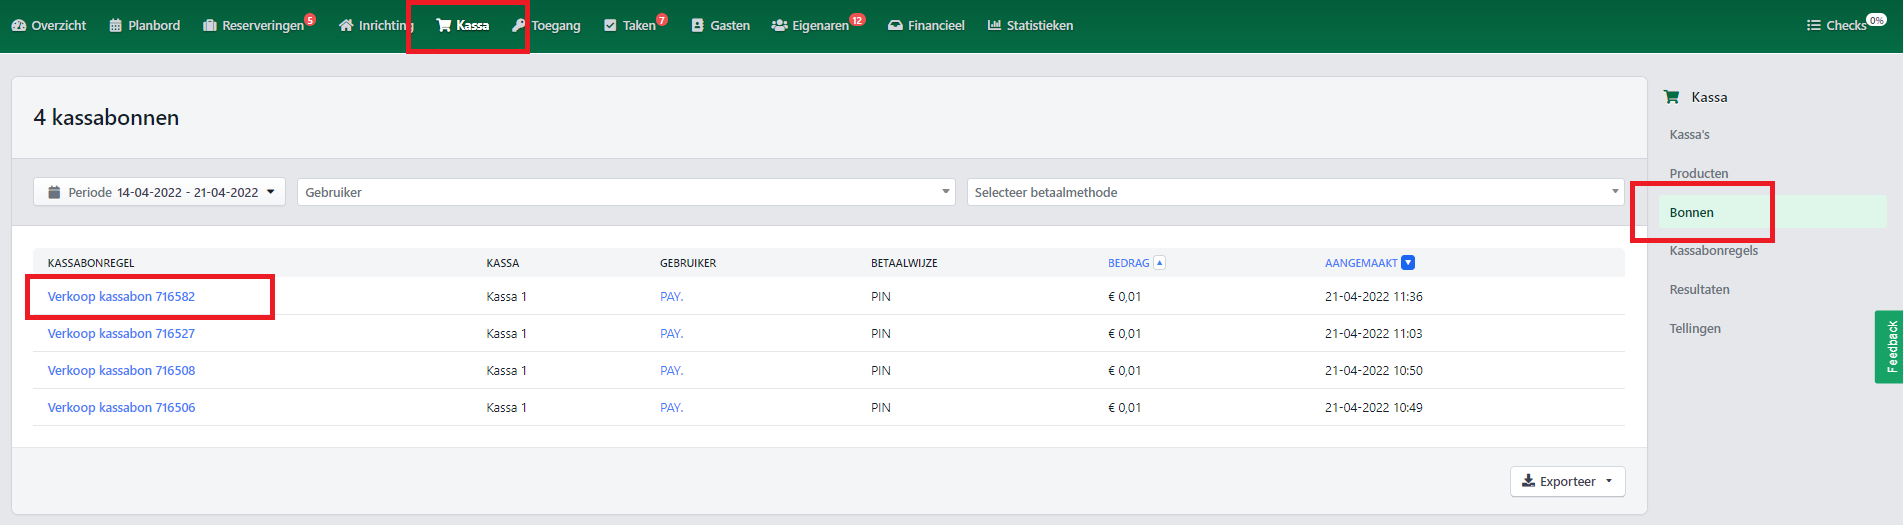Sort by the AANGEMAAKT column

[1361, 263]
